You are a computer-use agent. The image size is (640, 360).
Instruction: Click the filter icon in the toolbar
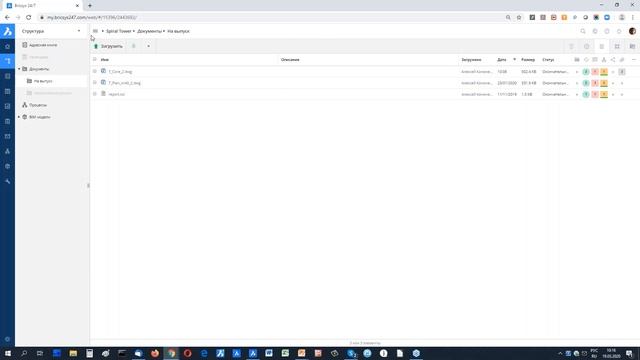pyautogui.click(x=571, y=47)
